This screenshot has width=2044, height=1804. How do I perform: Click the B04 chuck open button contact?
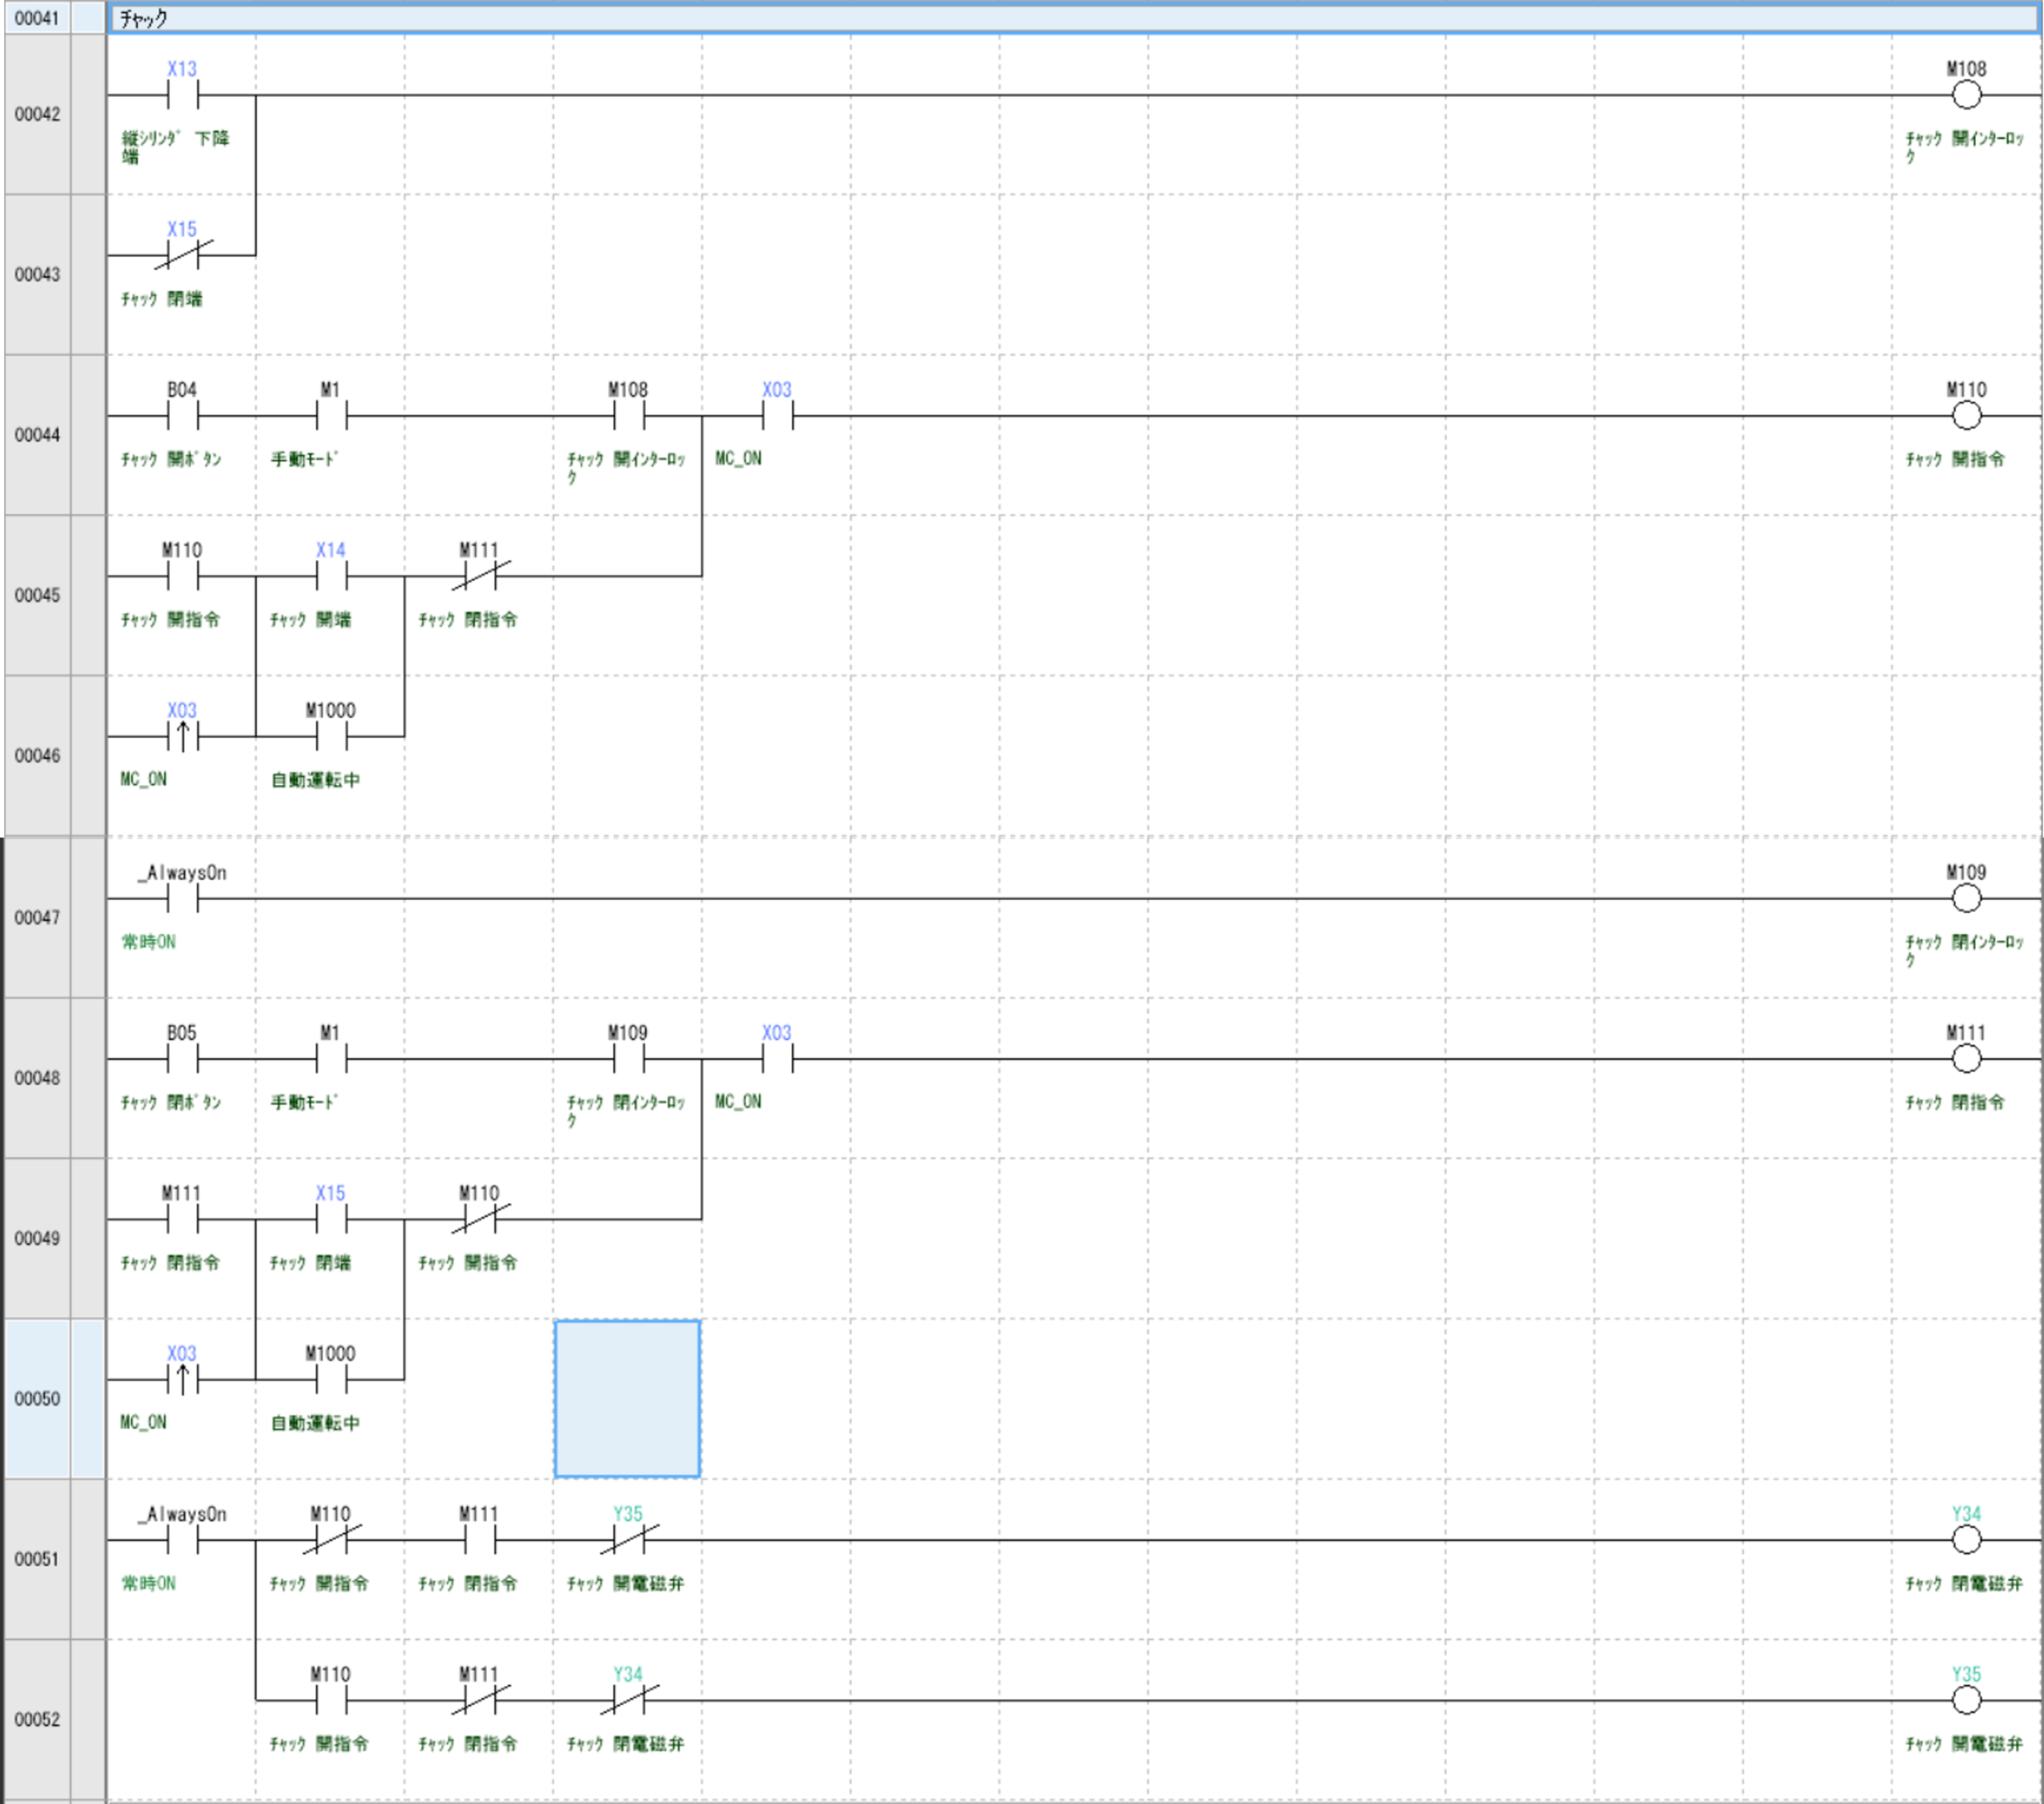tap(182, 416)
